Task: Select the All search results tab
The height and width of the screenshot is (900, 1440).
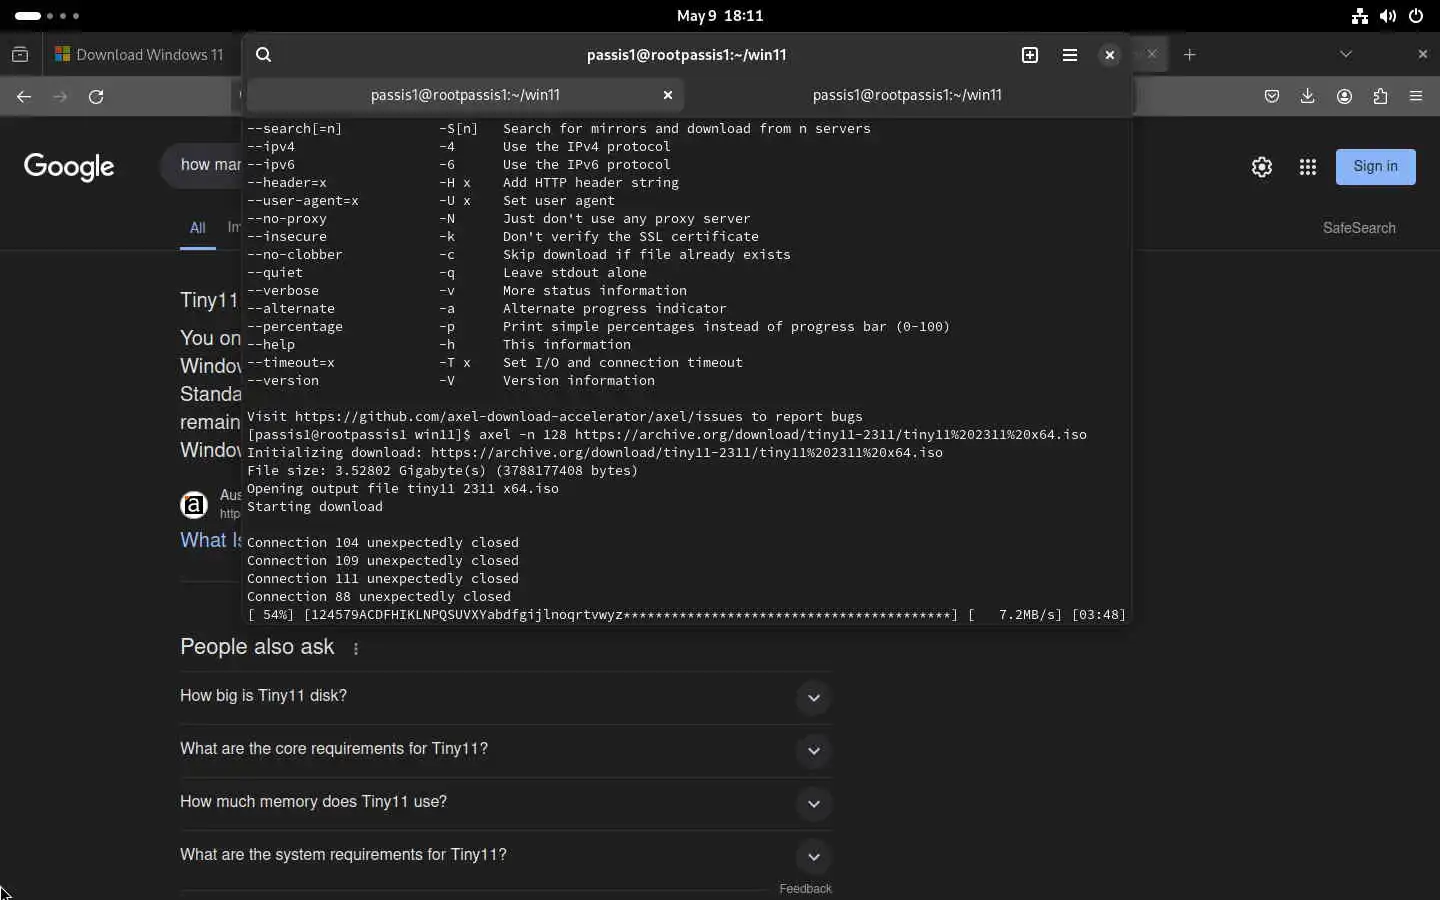Action: 198,228
